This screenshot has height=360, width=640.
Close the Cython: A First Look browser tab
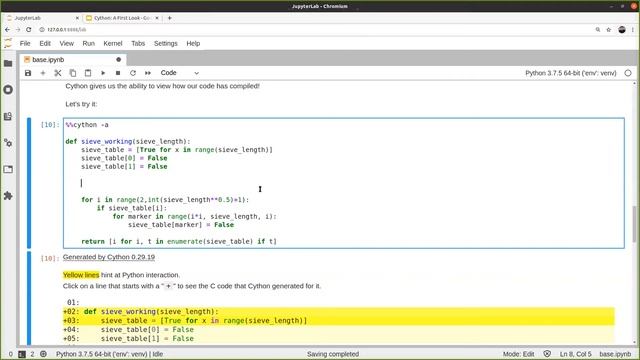click(157, 18)
